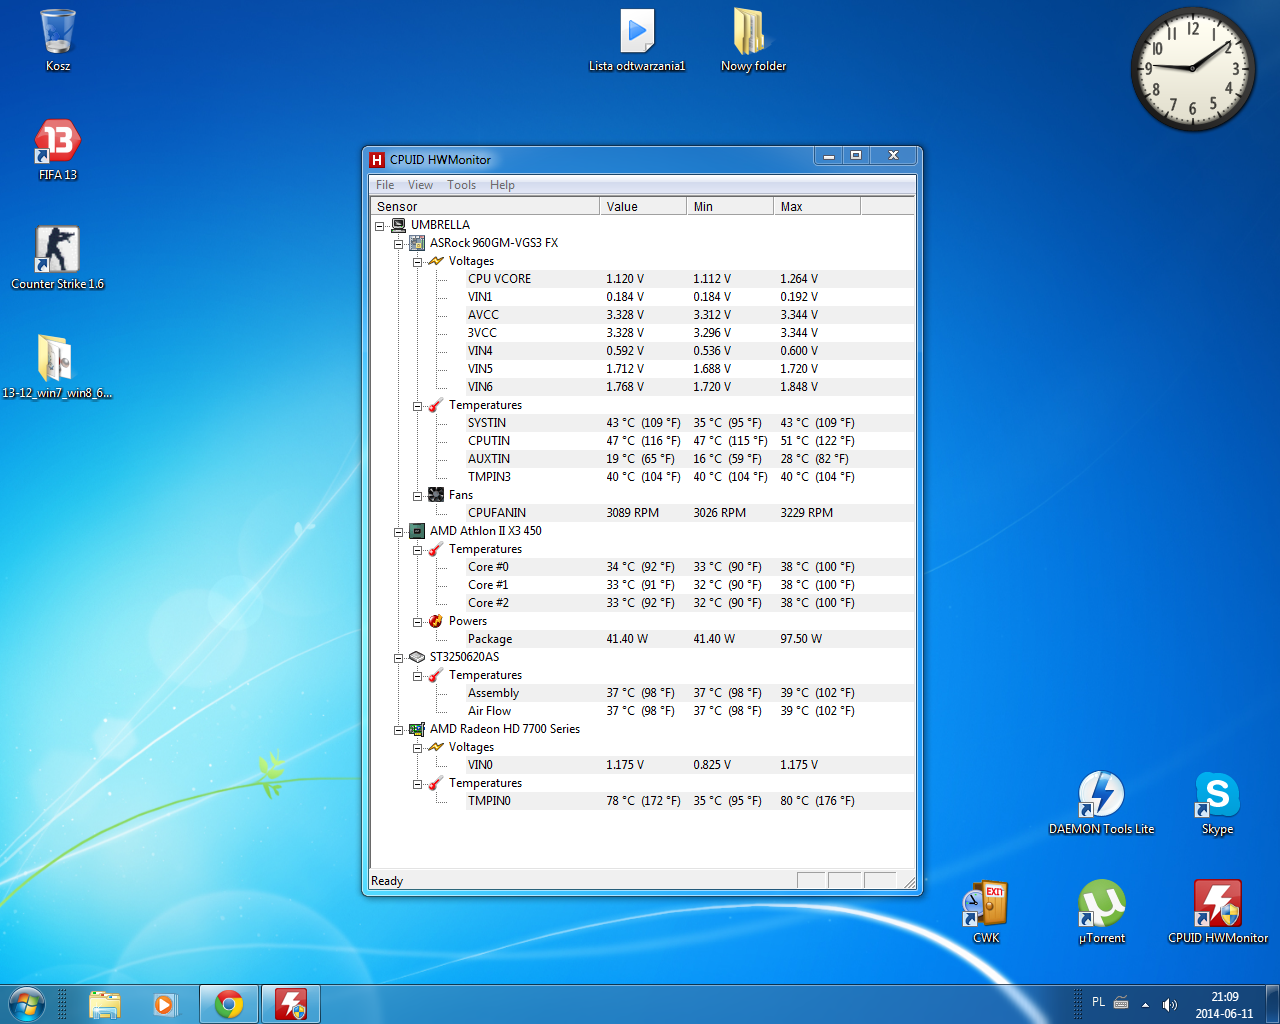Collapse the Fans section expander
Screen dimensions: 1280x1024
[x=418, y=496]
